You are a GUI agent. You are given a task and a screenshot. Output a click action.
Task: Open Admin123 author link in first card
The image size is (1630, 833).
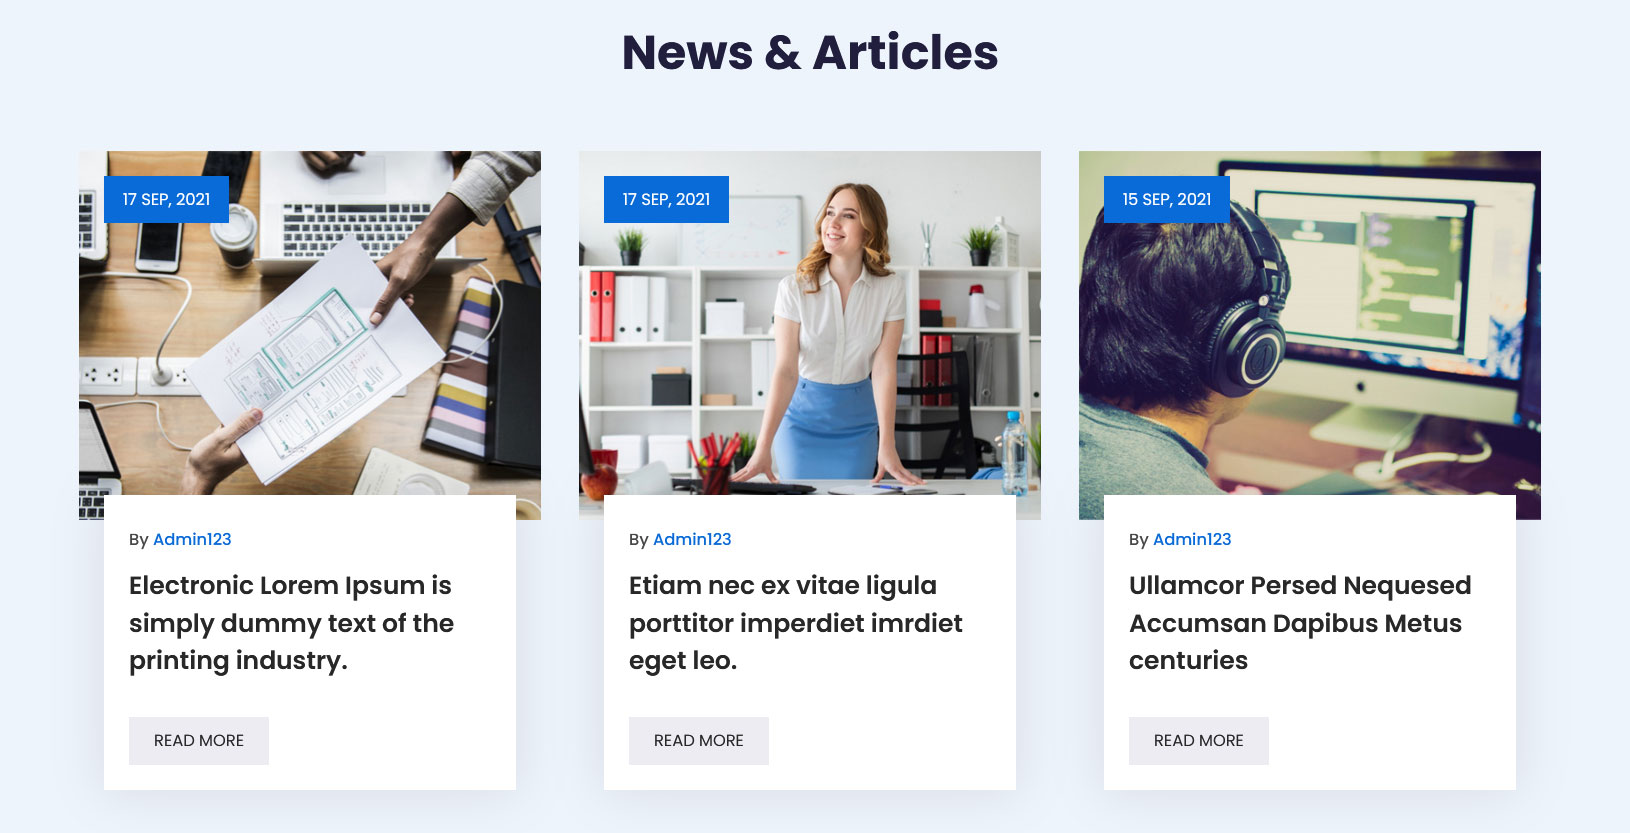[192, 539]
